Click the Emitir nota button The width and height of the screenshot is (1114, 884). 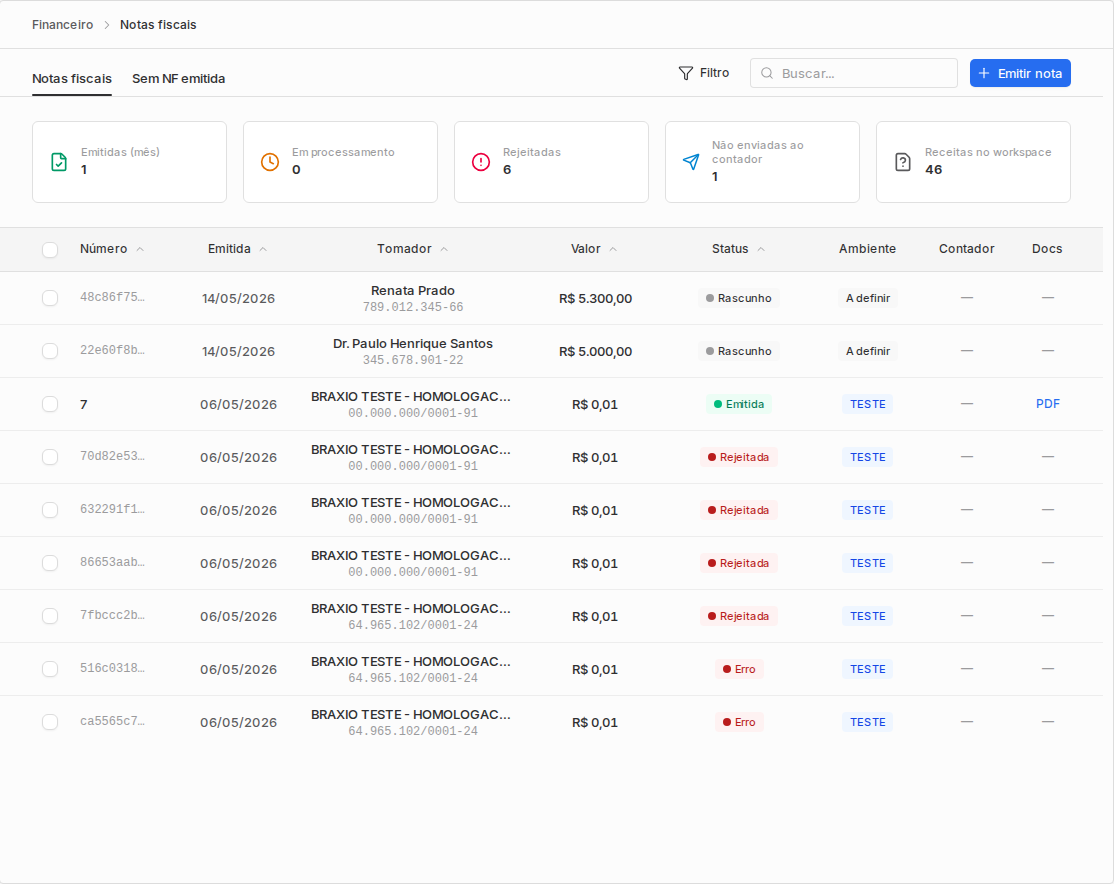tap(1020, 73)
